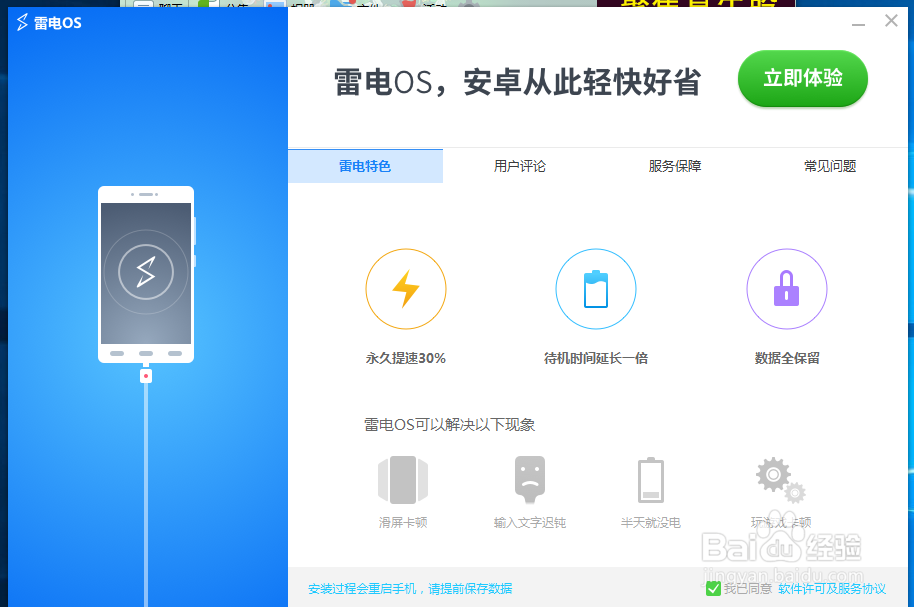Image resolution: width=914 pixels, height=607 pixels.
Task: Click the headline 雷电OS，安卓从此轻快好省
Action: [518, 82]
